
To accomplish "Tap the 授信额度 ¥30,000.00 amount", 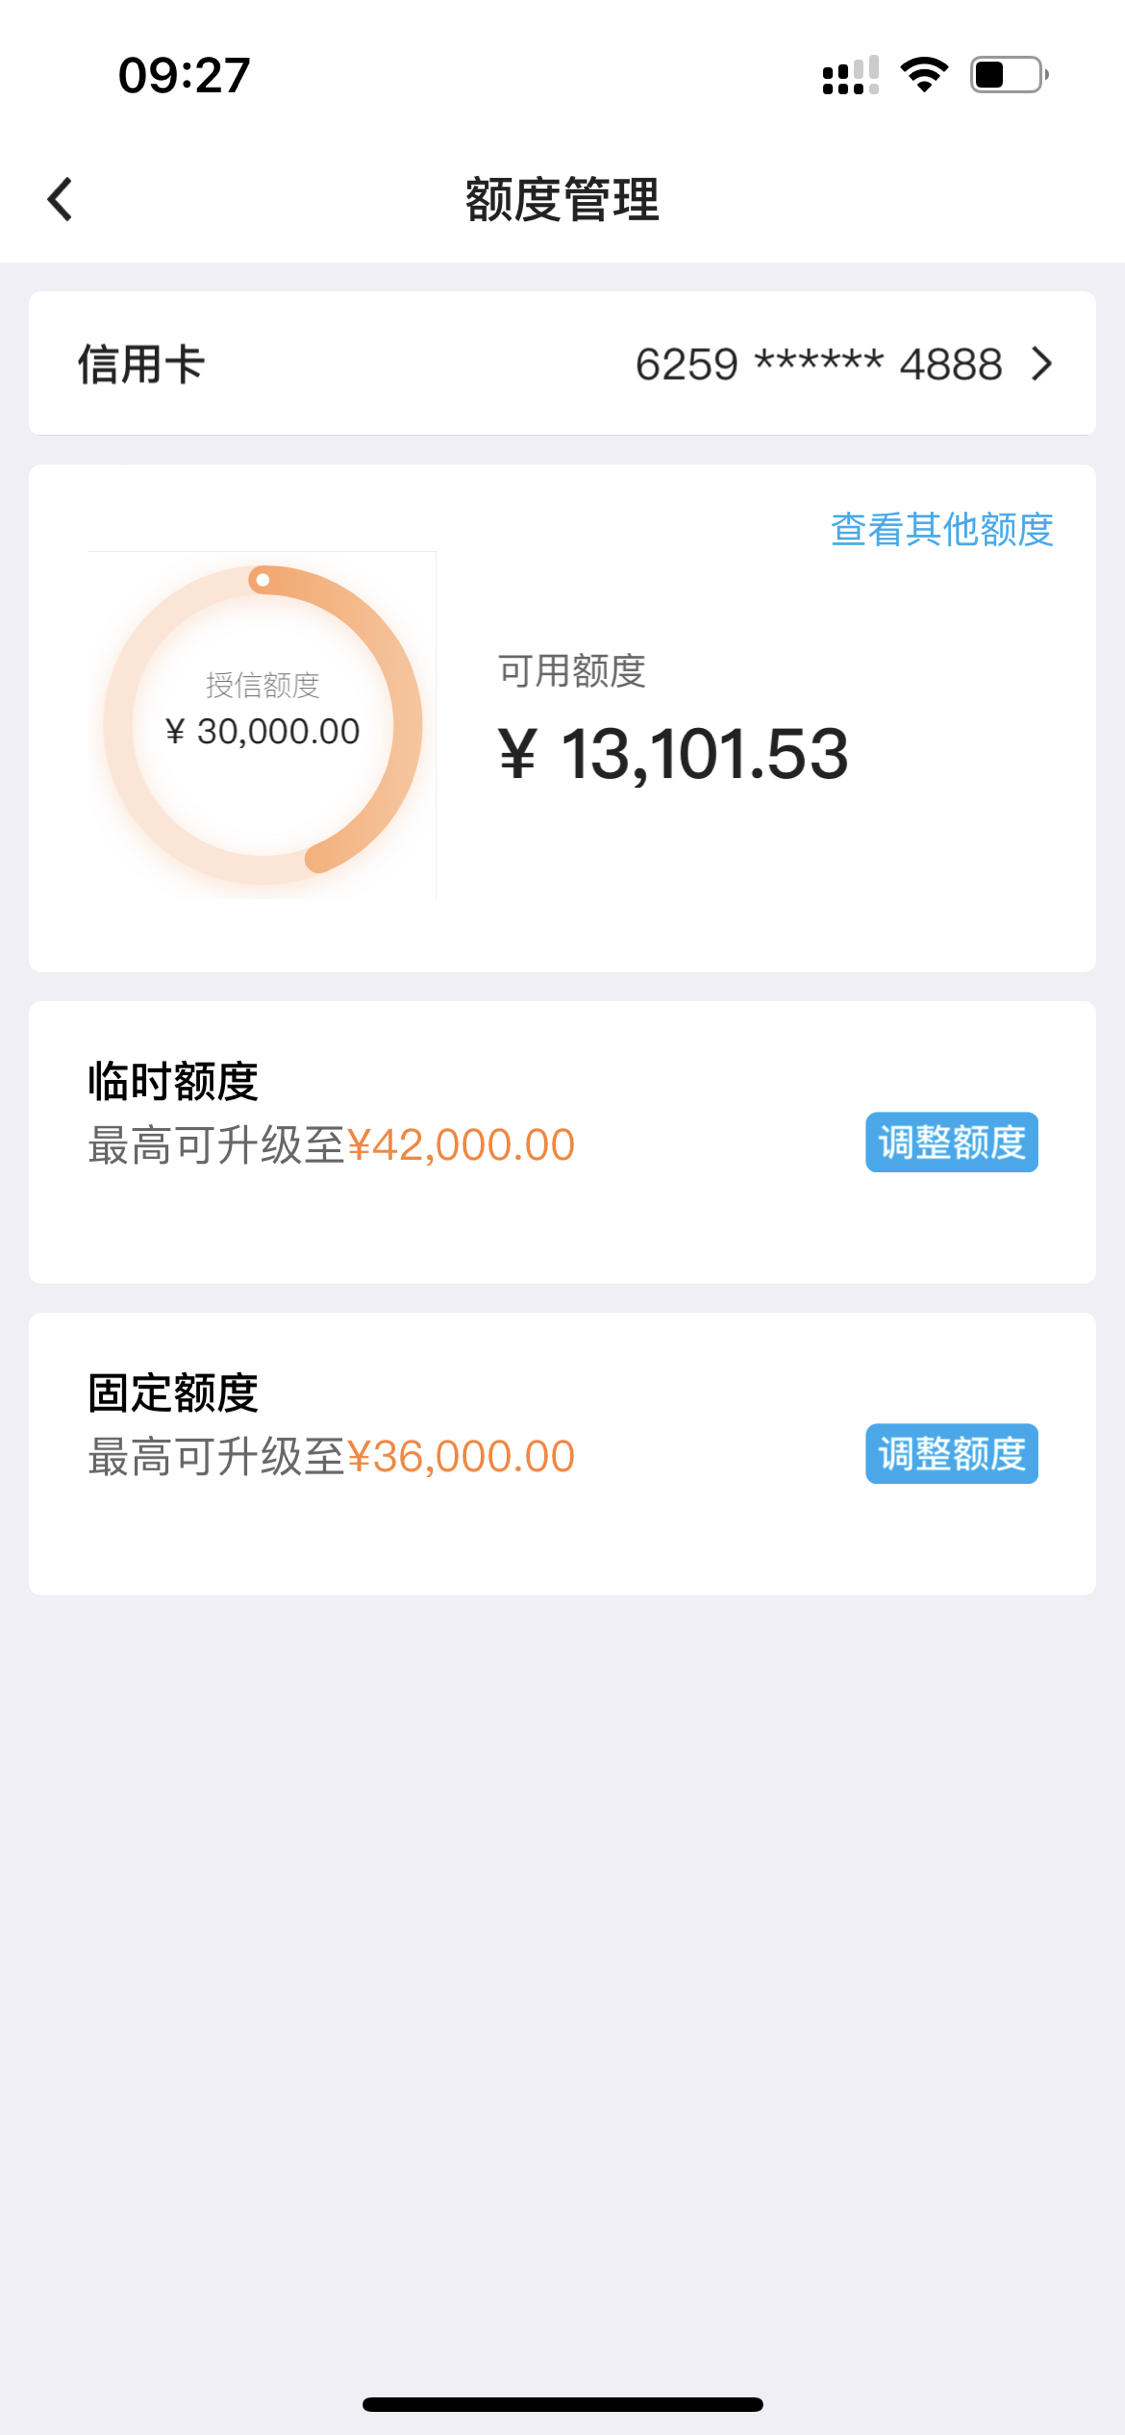I will [263, 732].
